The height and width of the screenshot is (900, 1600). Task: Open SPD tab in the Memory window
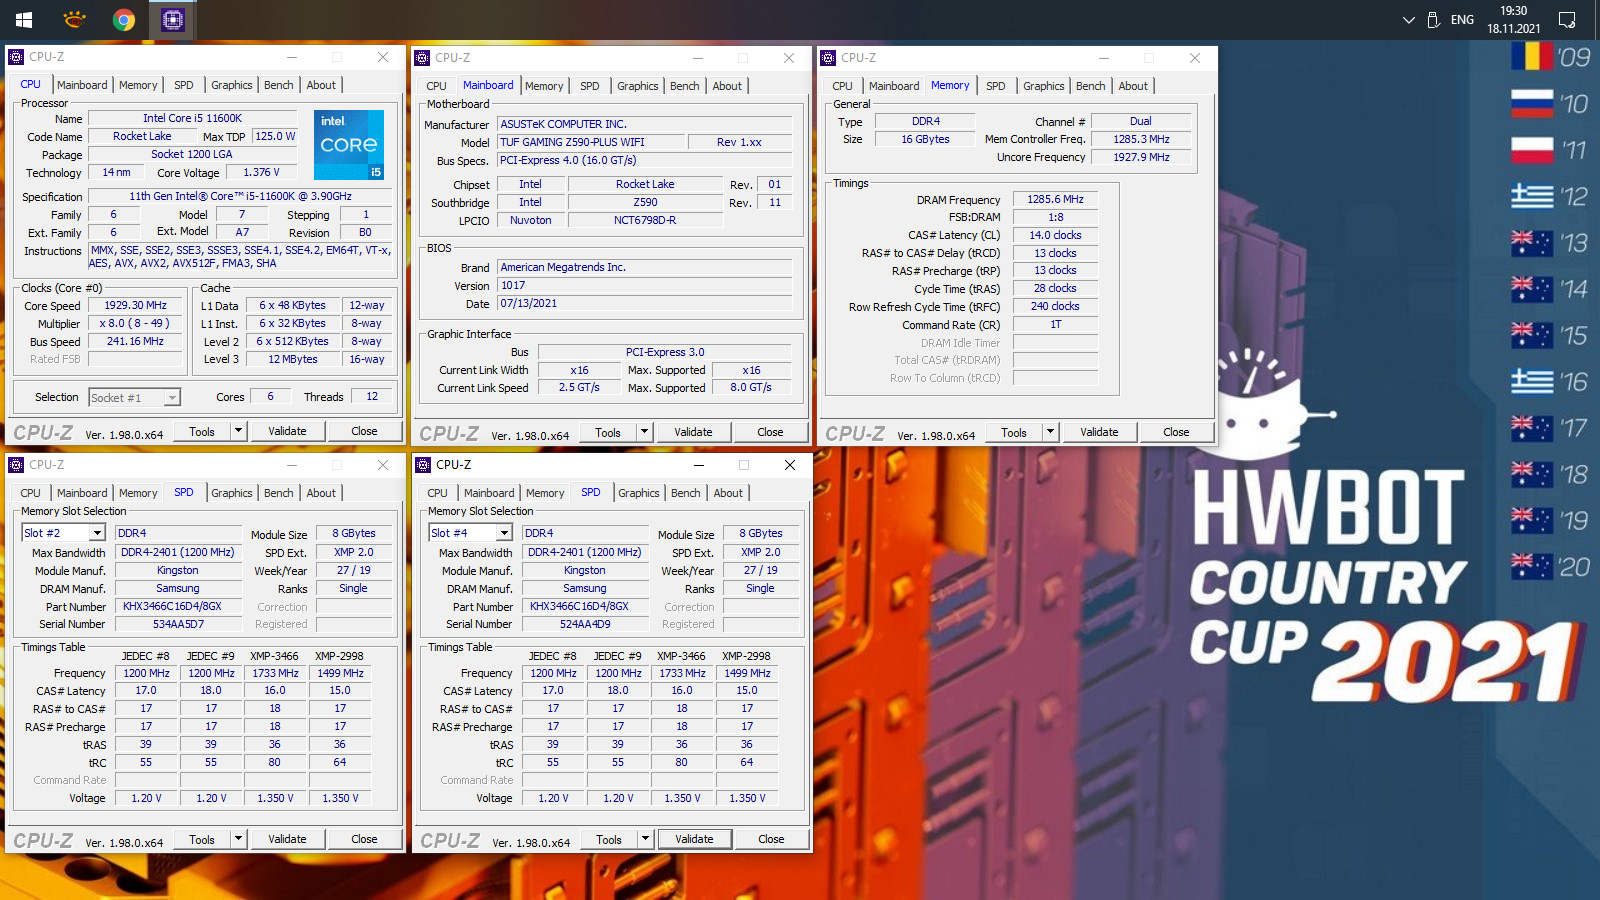pyautogui.click(x=996, y=86)
